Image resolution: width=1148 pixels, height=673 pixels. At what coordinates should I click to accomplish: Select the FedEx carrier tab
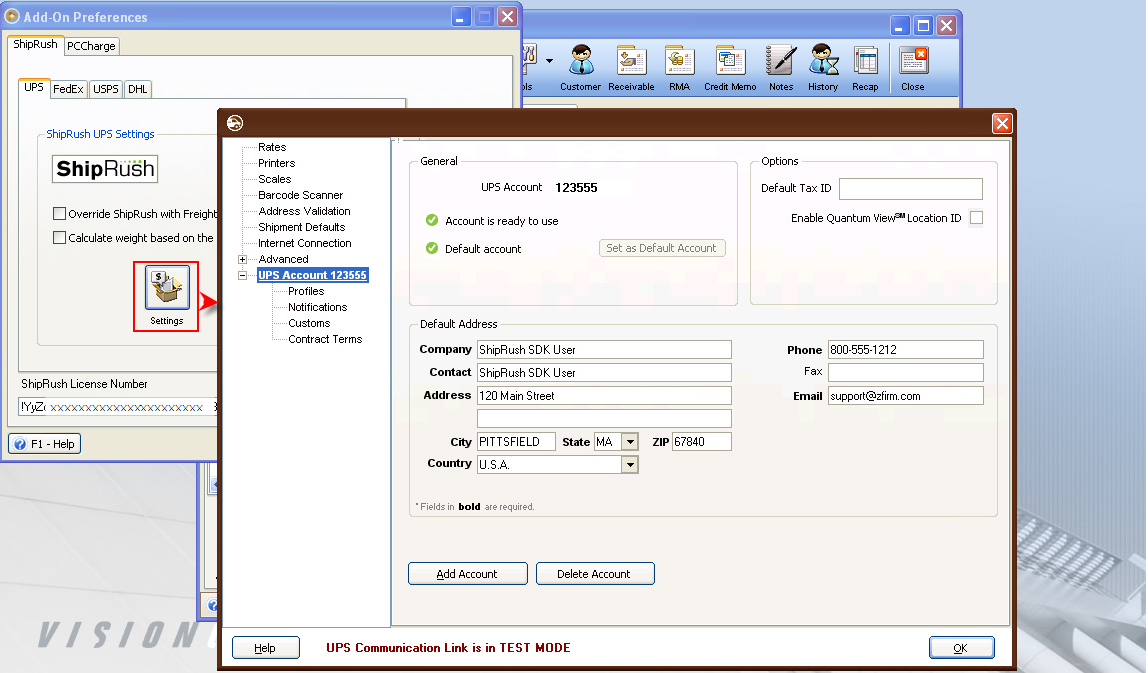68,89
